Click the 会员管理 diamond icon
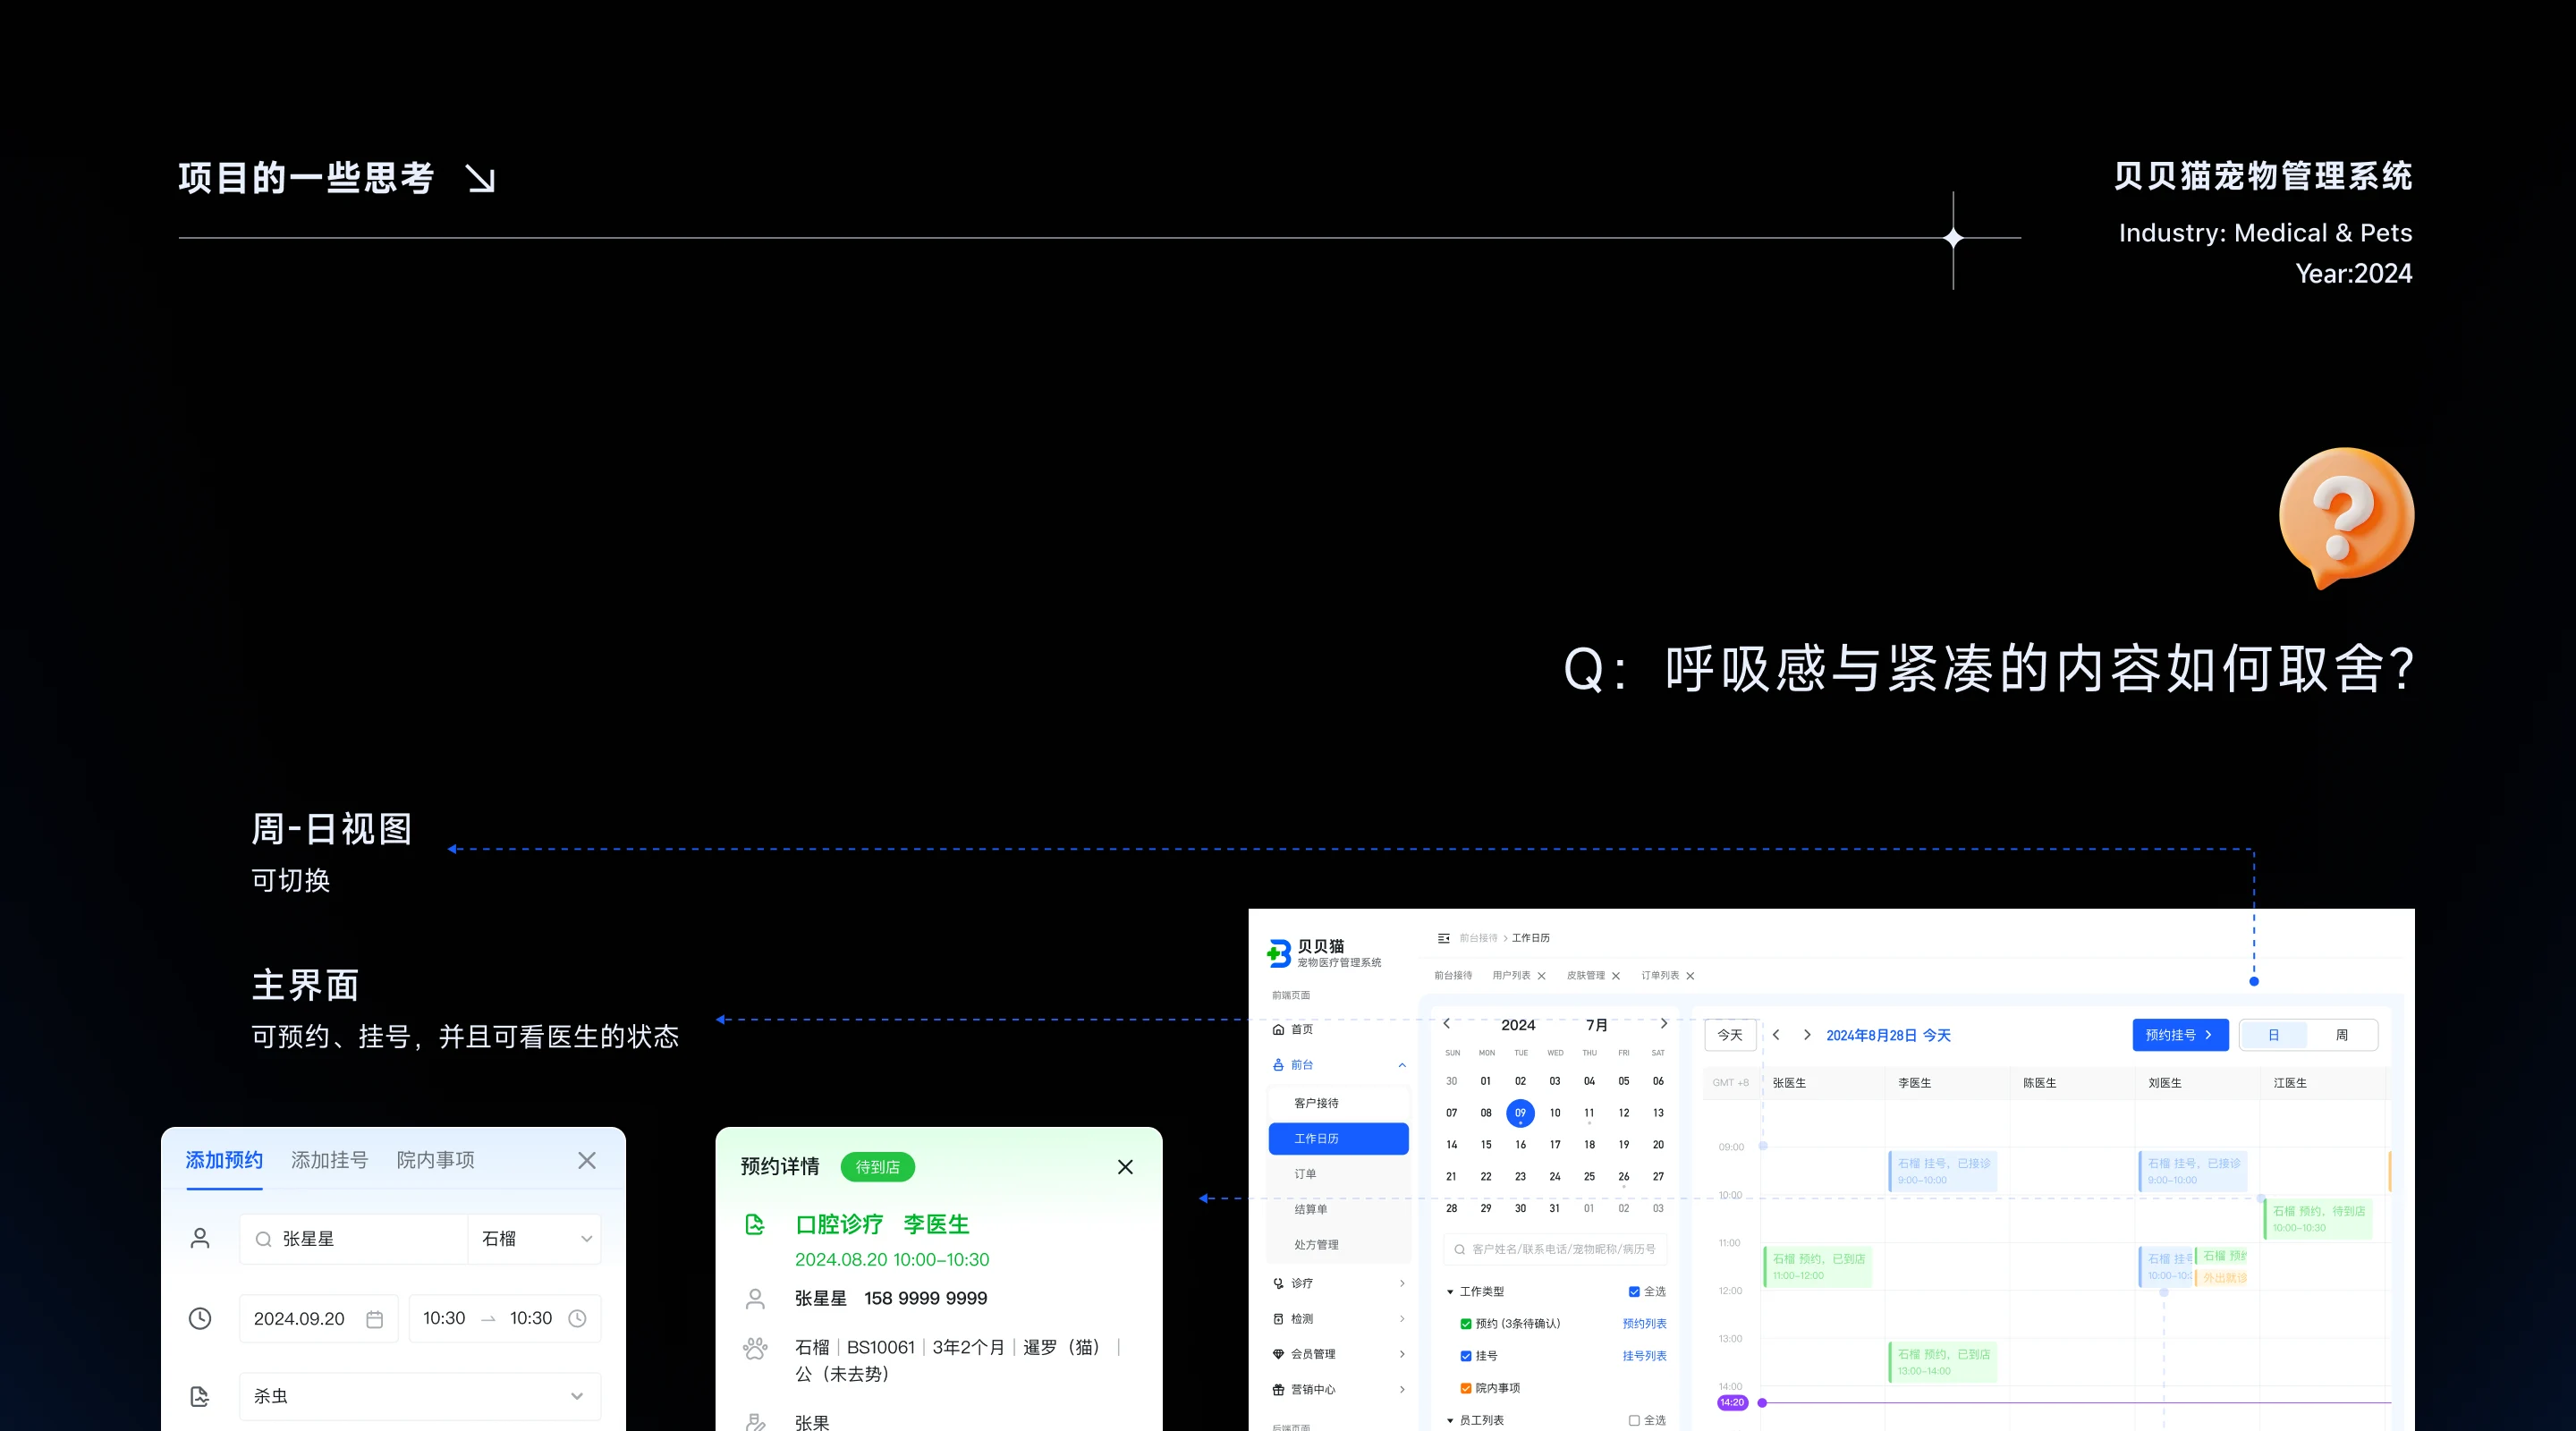The width and height of the screenshot is (2576, 1431). [1278, 1354]
